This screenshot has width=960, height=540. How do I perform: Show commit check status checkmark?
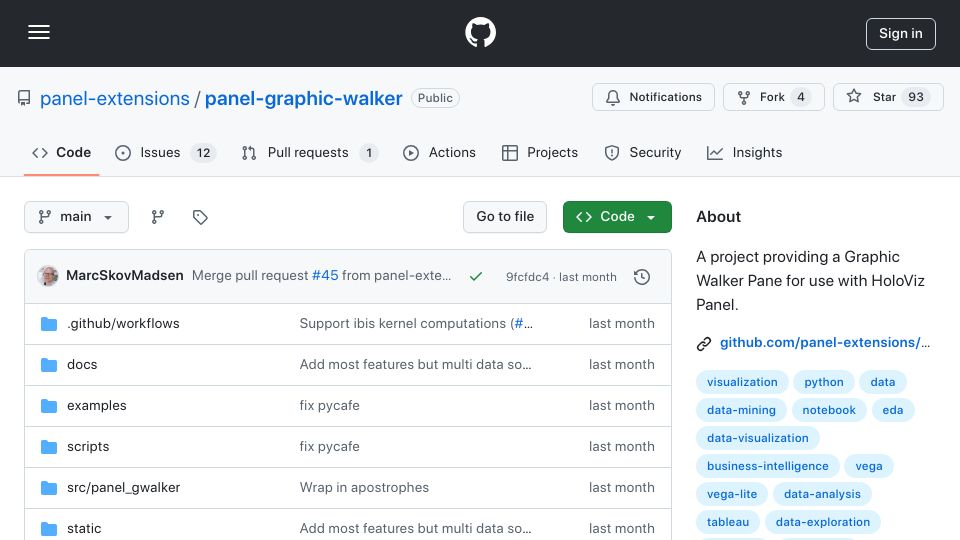pos(476,277)
